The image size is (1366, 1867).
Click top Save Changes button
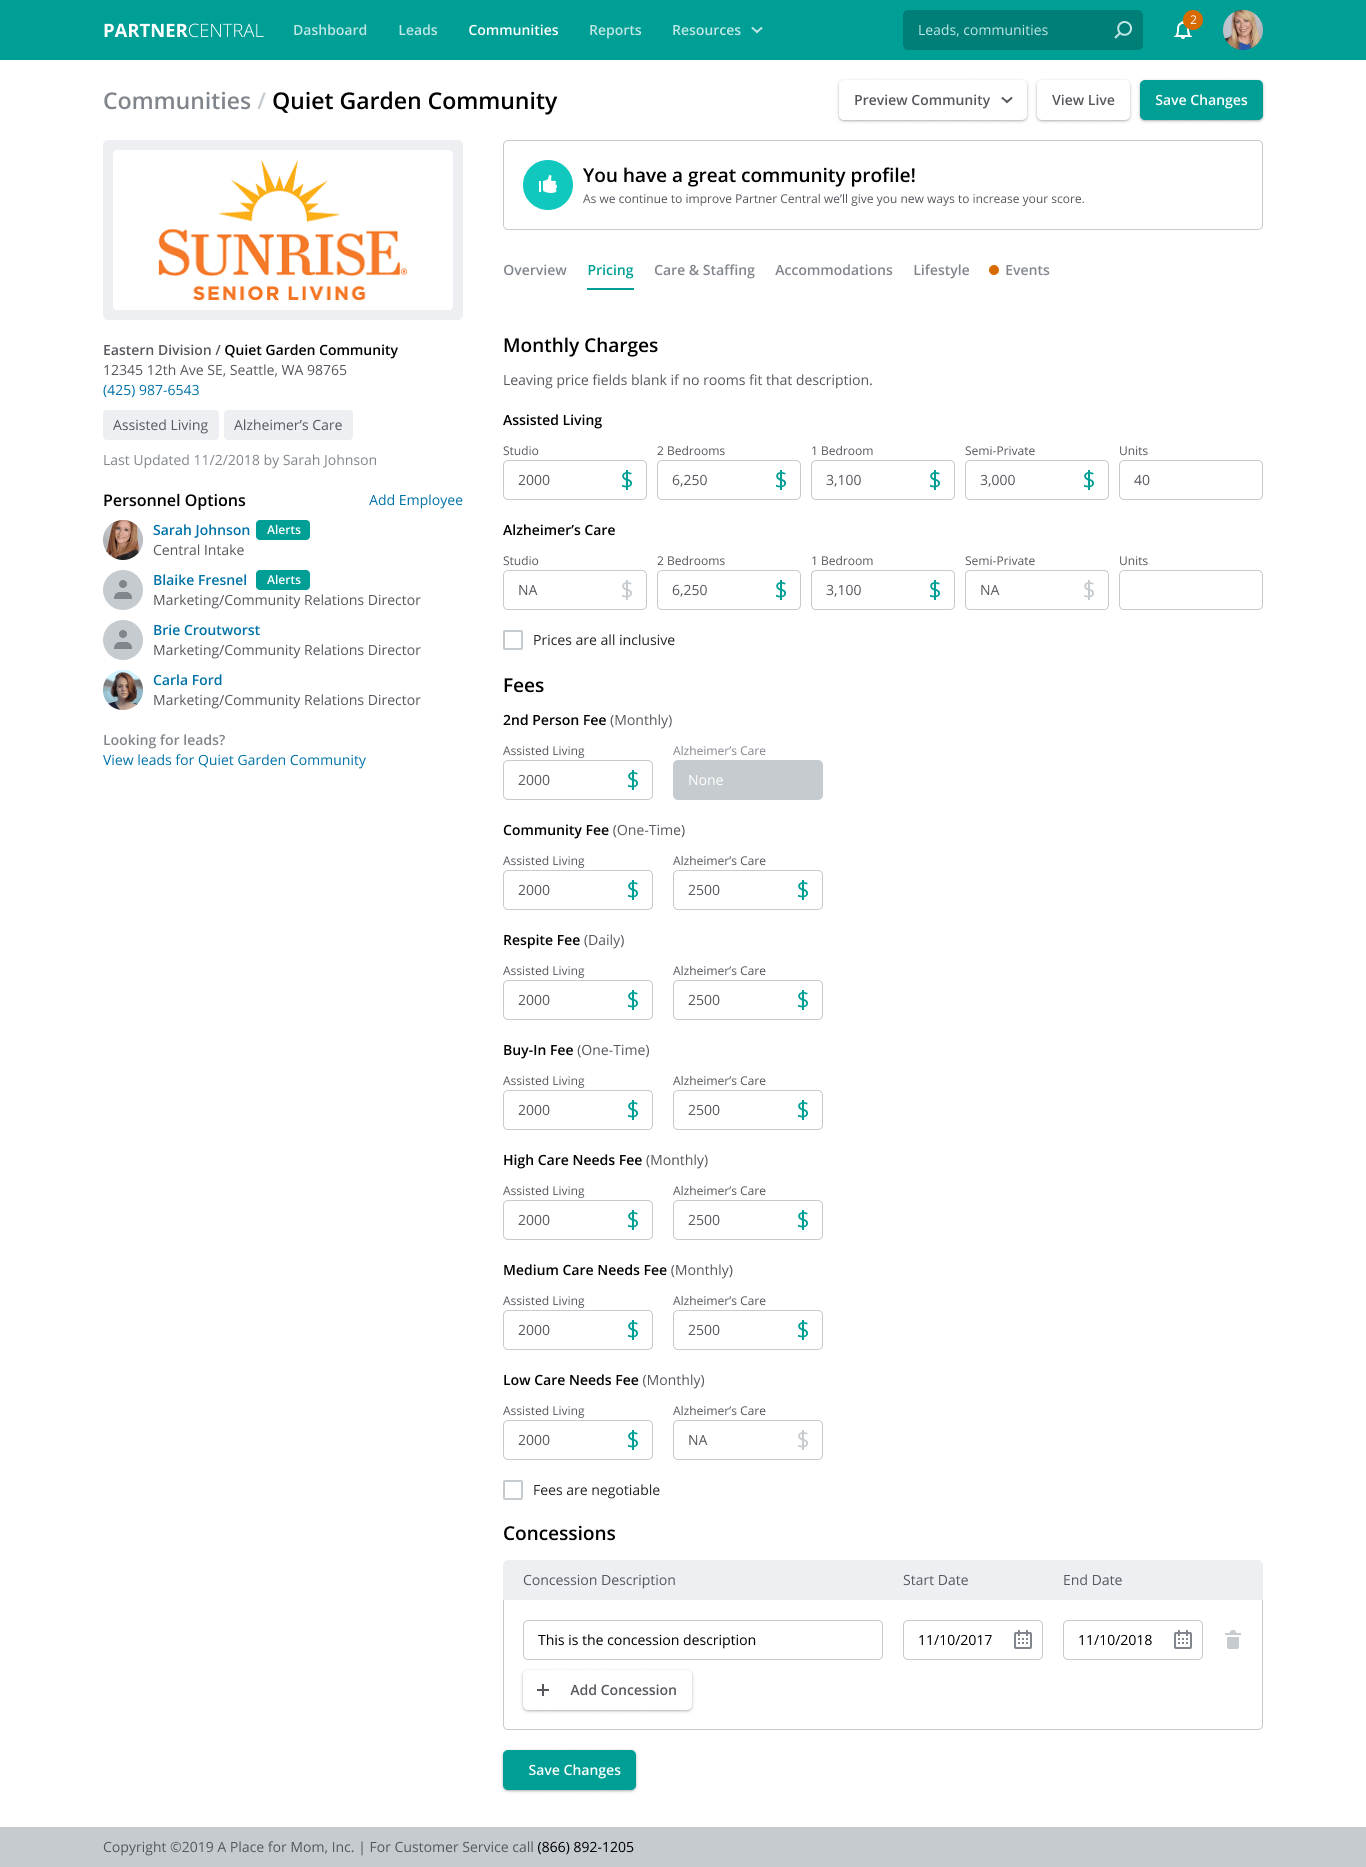click(1201, 100)
